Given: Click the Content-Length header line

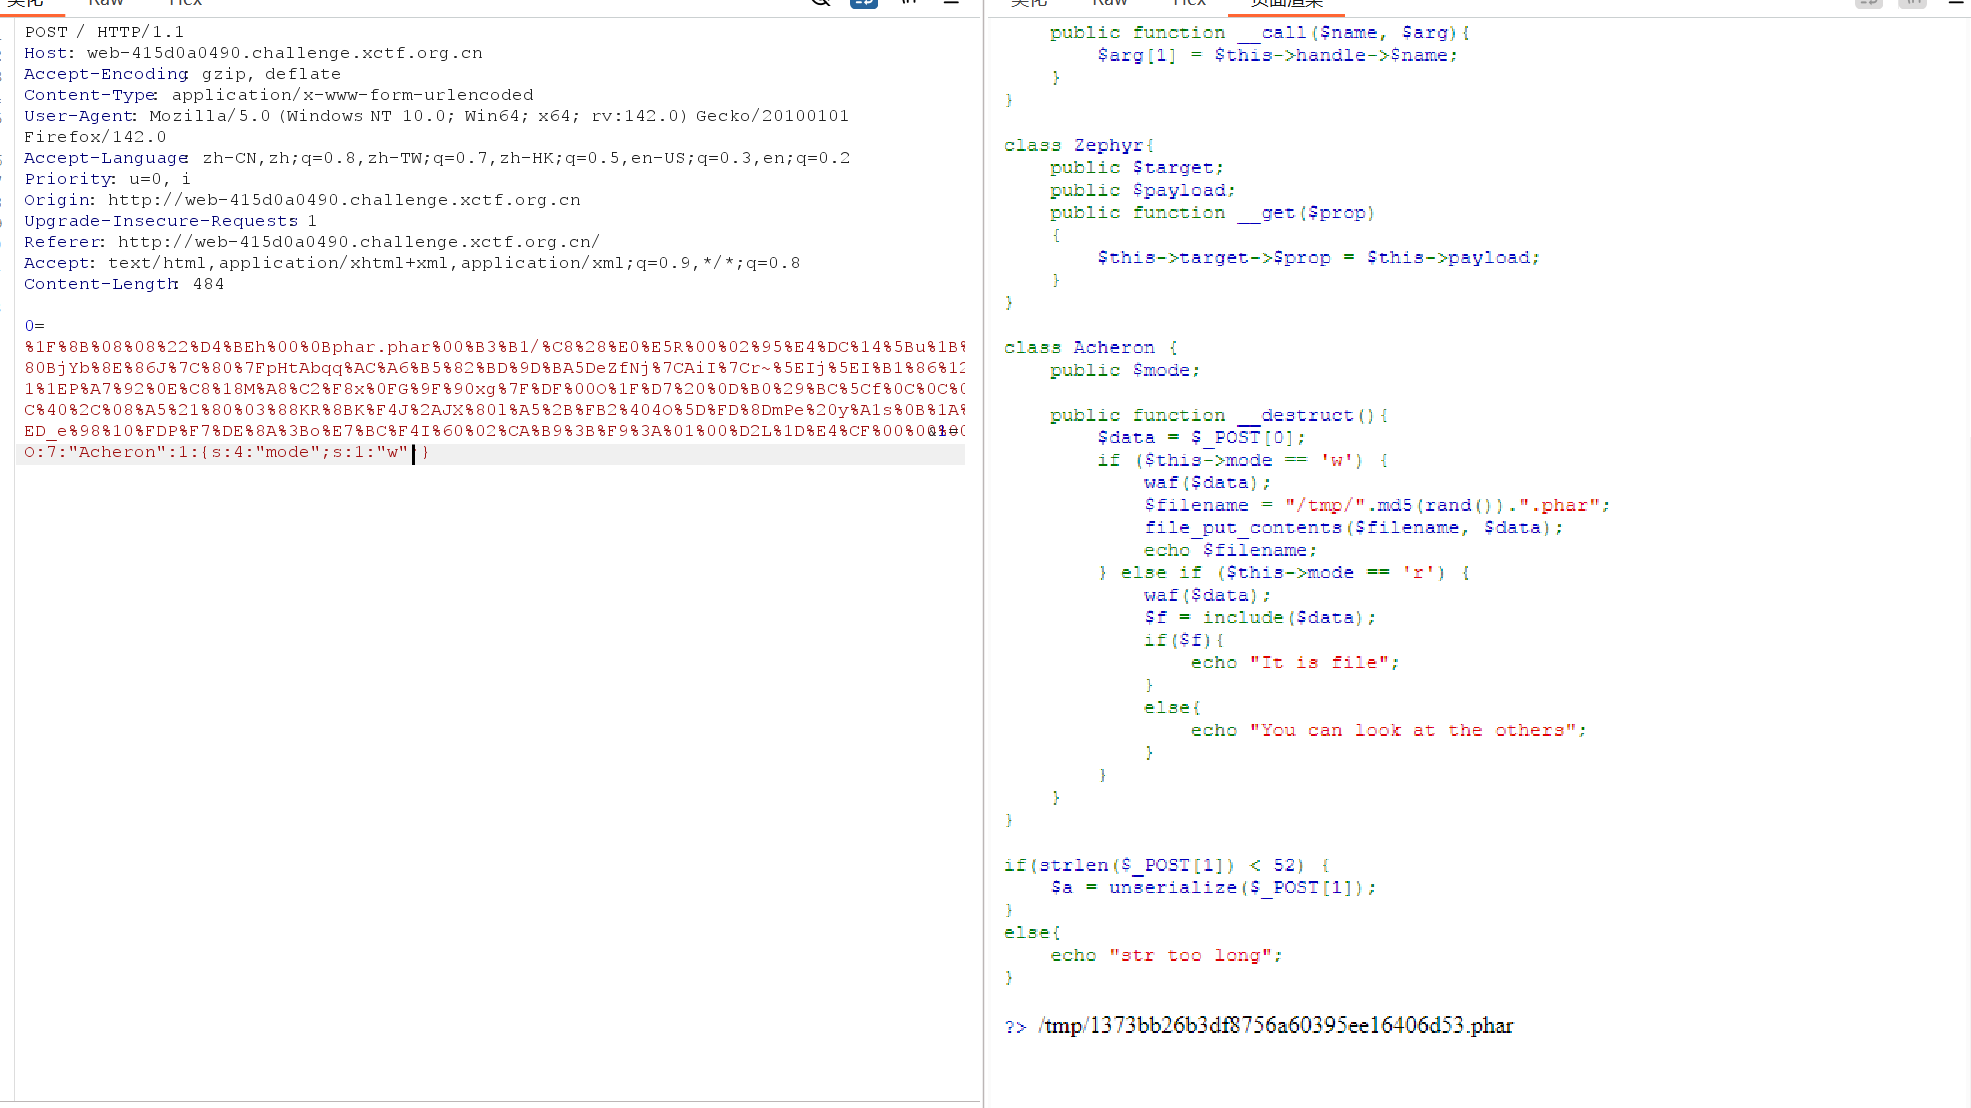Looking at the screenshot, I should click(x=124, y=284).
